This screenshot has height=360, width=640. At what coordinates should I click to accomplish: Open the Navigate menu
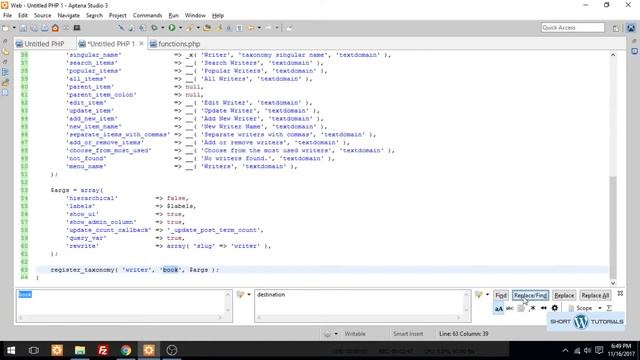[x=69, y=16]
